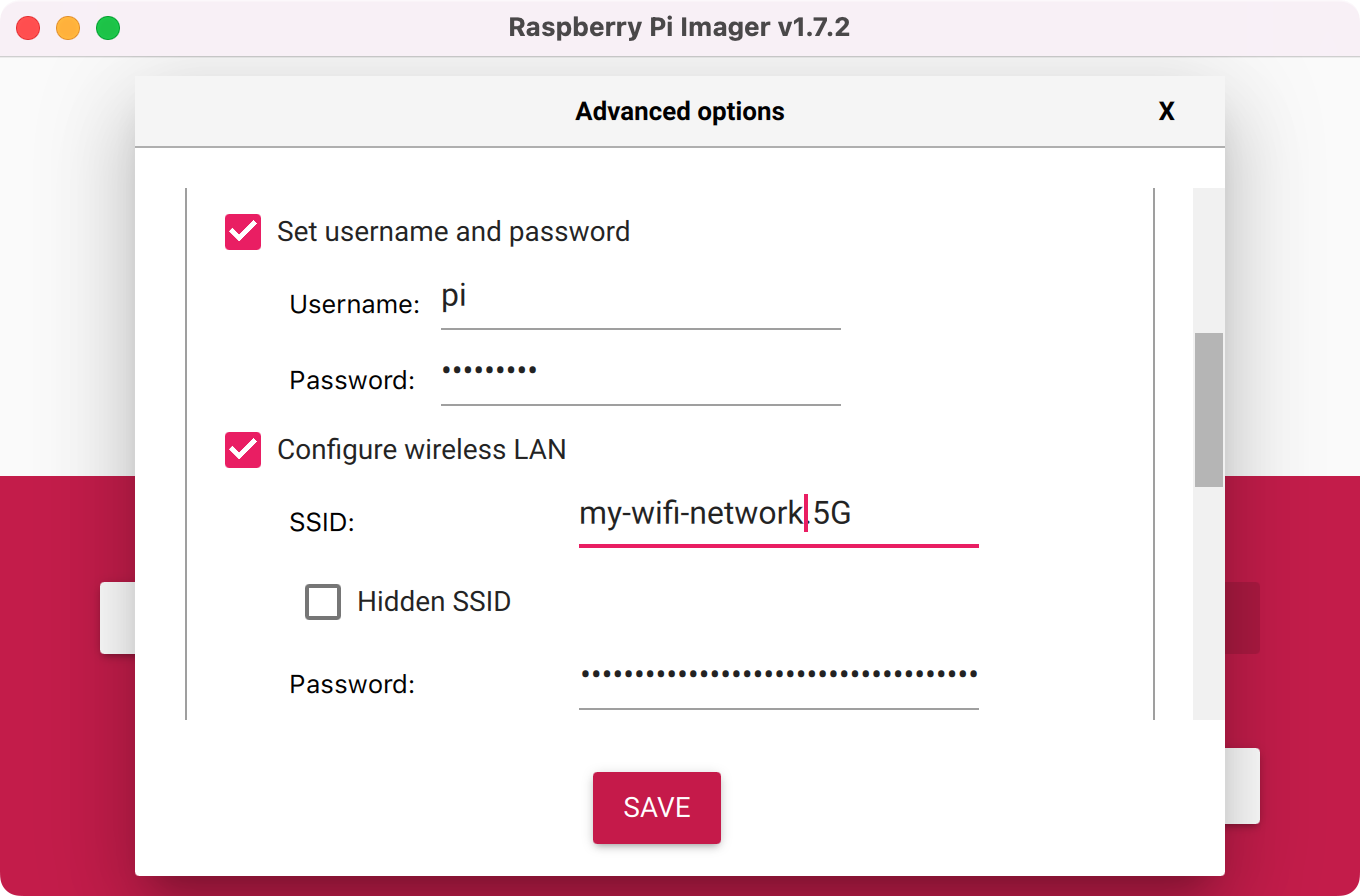Click the "Configure wireless LAN" label text
Image resolution: width=1360 pixels, height=896 pixels.
click(x=421, y=450)
